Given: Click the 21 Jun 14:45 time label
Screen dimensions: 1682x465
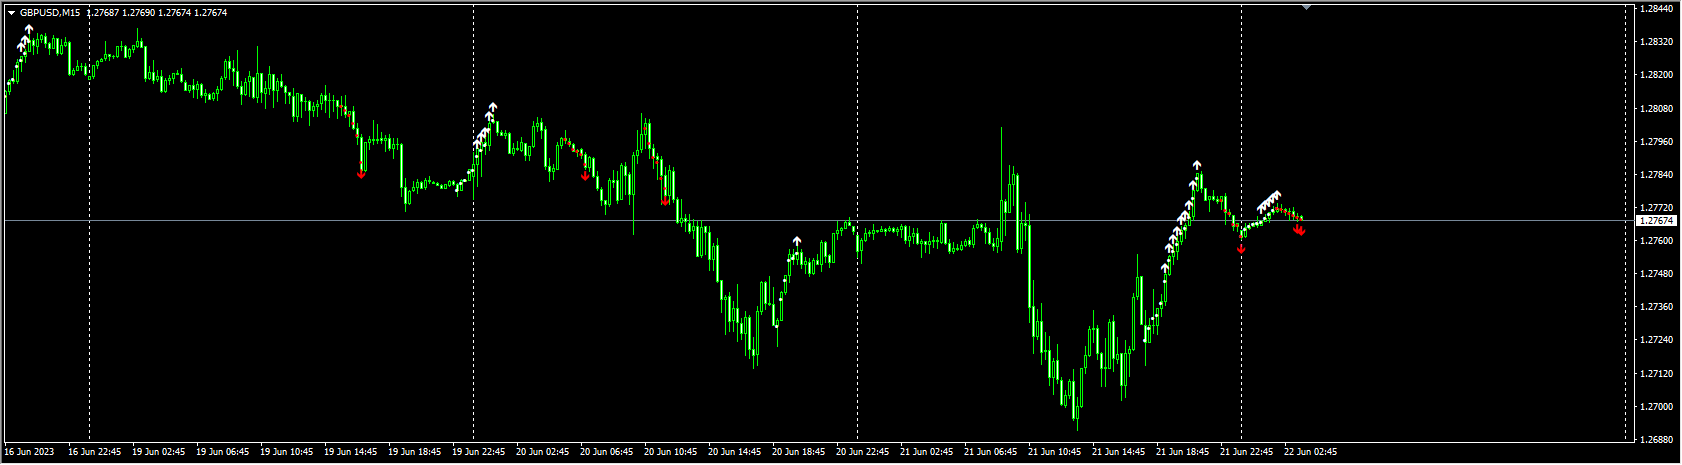Looking at the screenshot, I should click(x=1118, y=452).
